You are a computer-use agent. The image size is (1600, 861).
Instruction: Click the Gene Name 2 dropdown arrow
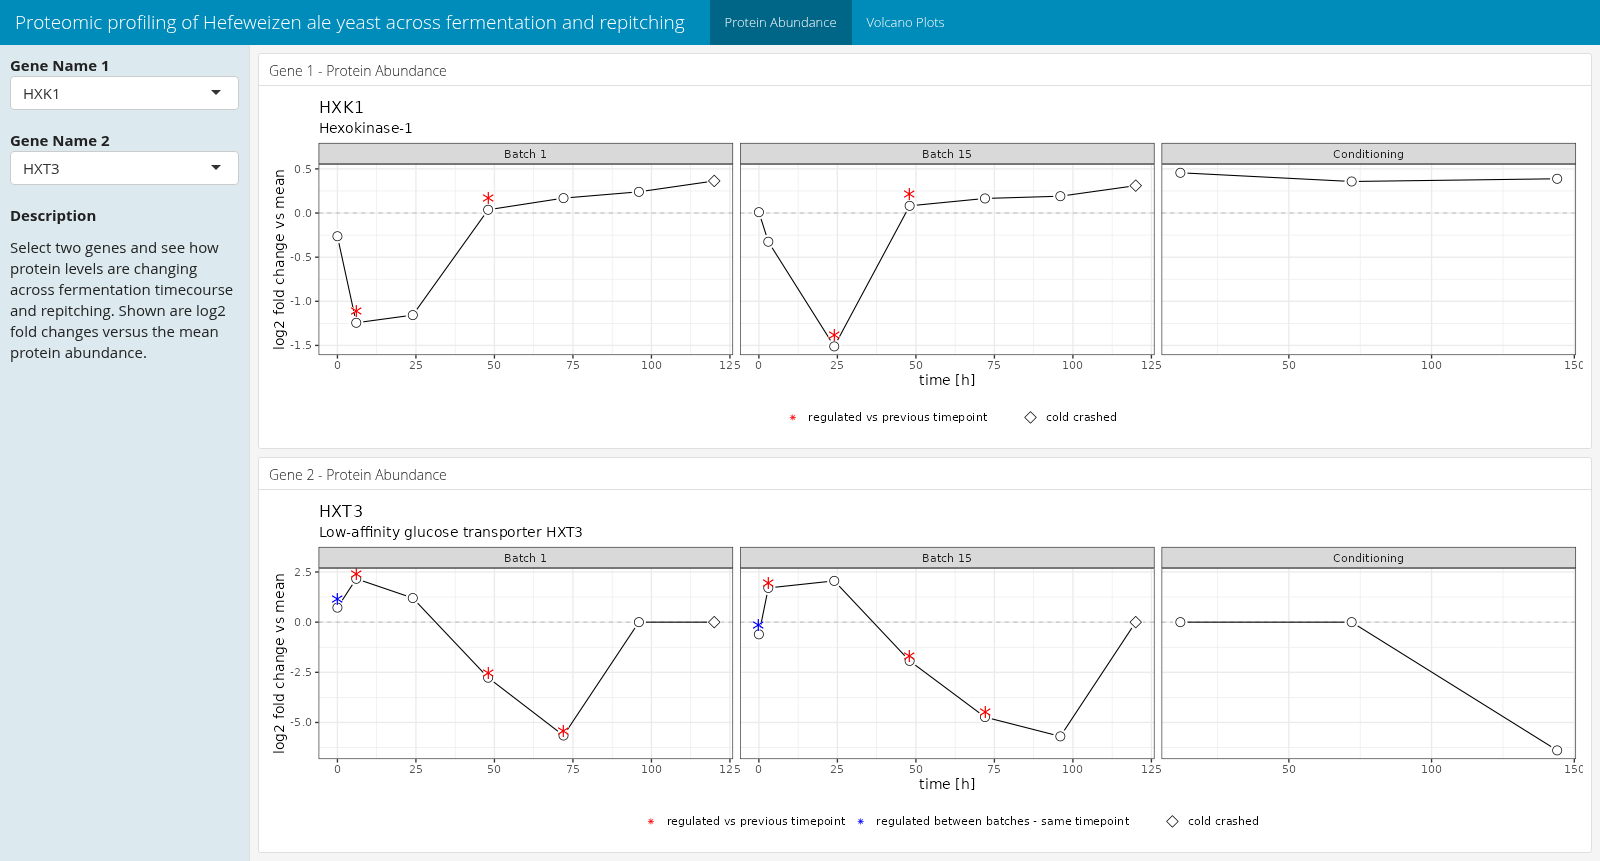[216, 168]
